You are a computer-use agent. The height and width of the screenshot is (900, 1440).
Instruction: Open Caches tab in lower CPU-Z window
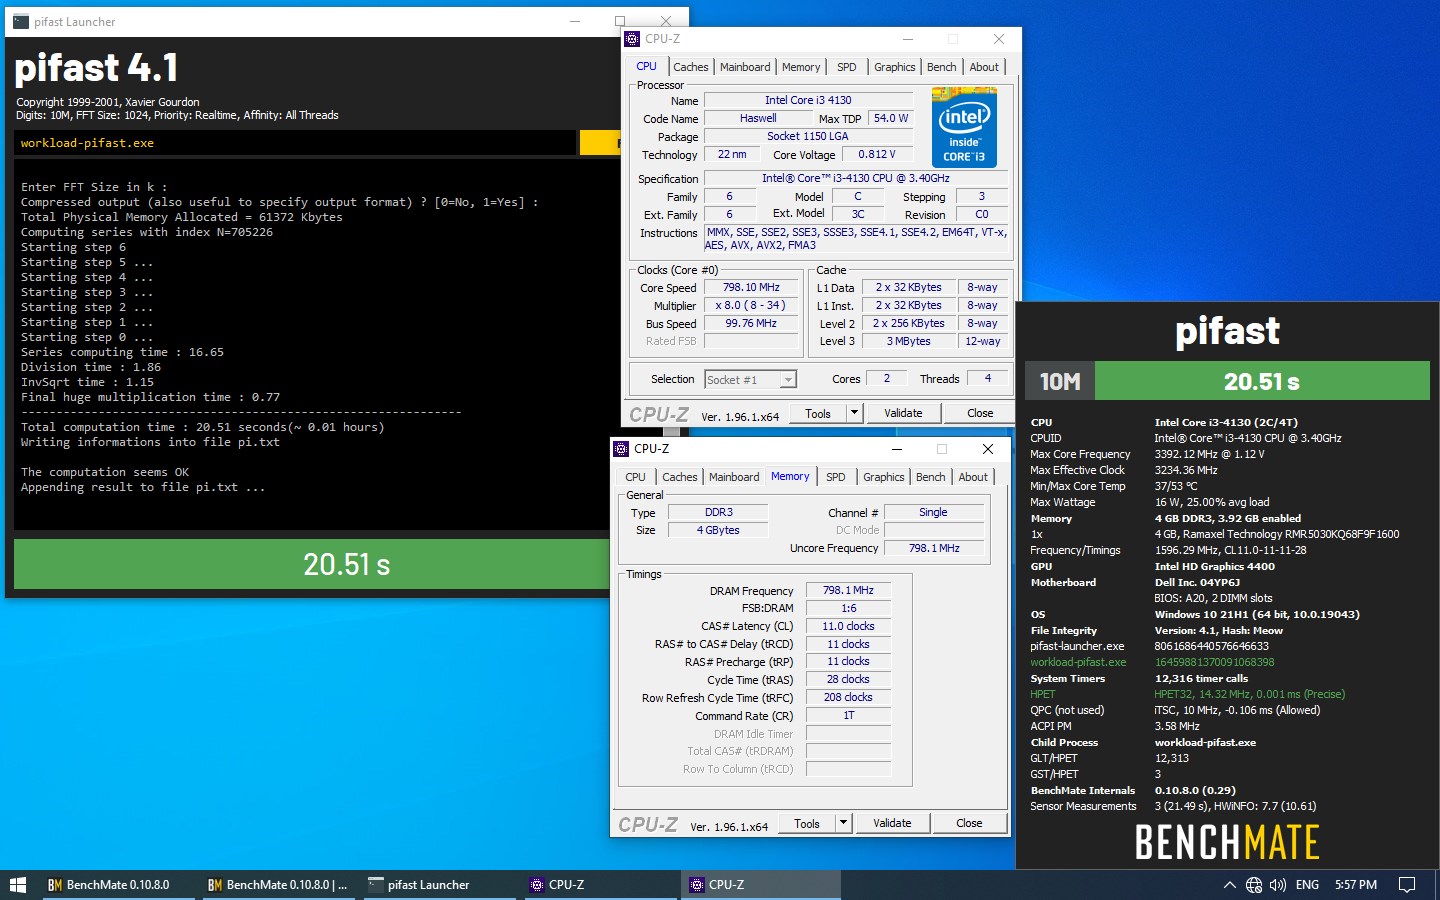680,477
